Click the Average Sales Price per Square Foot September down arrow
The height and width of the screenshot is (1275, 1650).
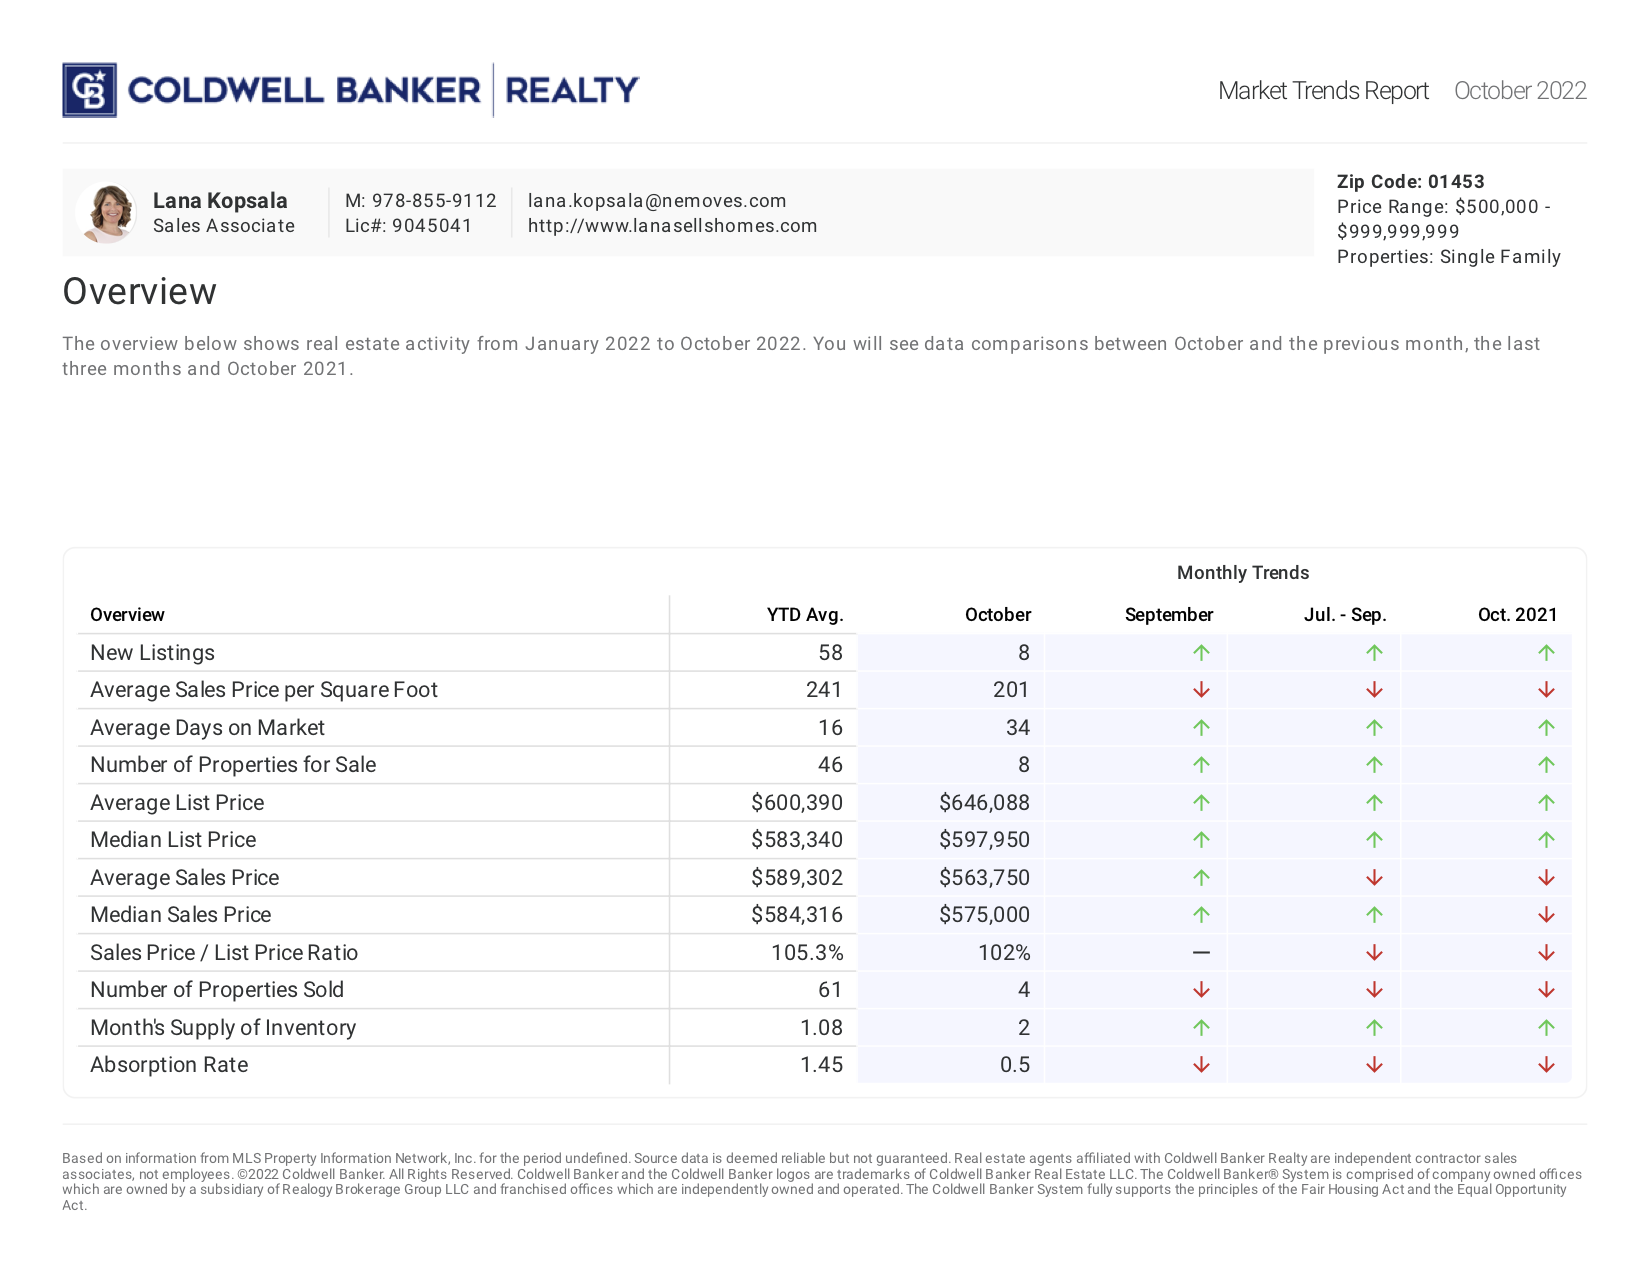point(1201,690)
